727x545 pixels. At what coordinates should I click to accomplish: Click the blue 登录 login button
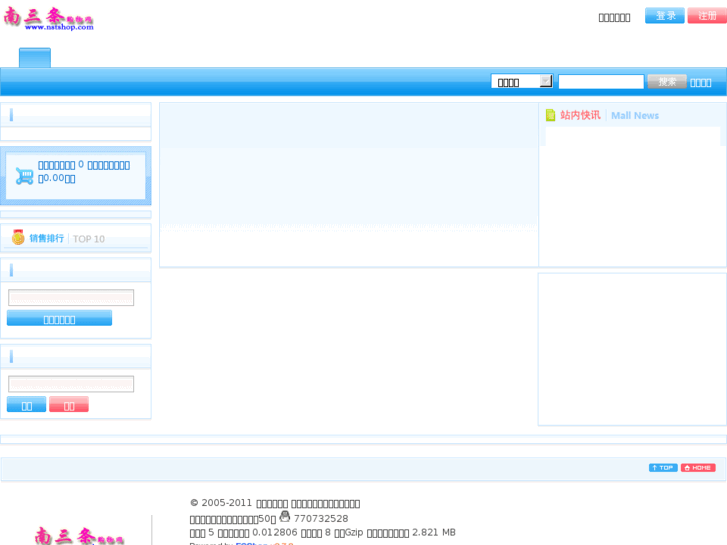click(x=664, y=15)
